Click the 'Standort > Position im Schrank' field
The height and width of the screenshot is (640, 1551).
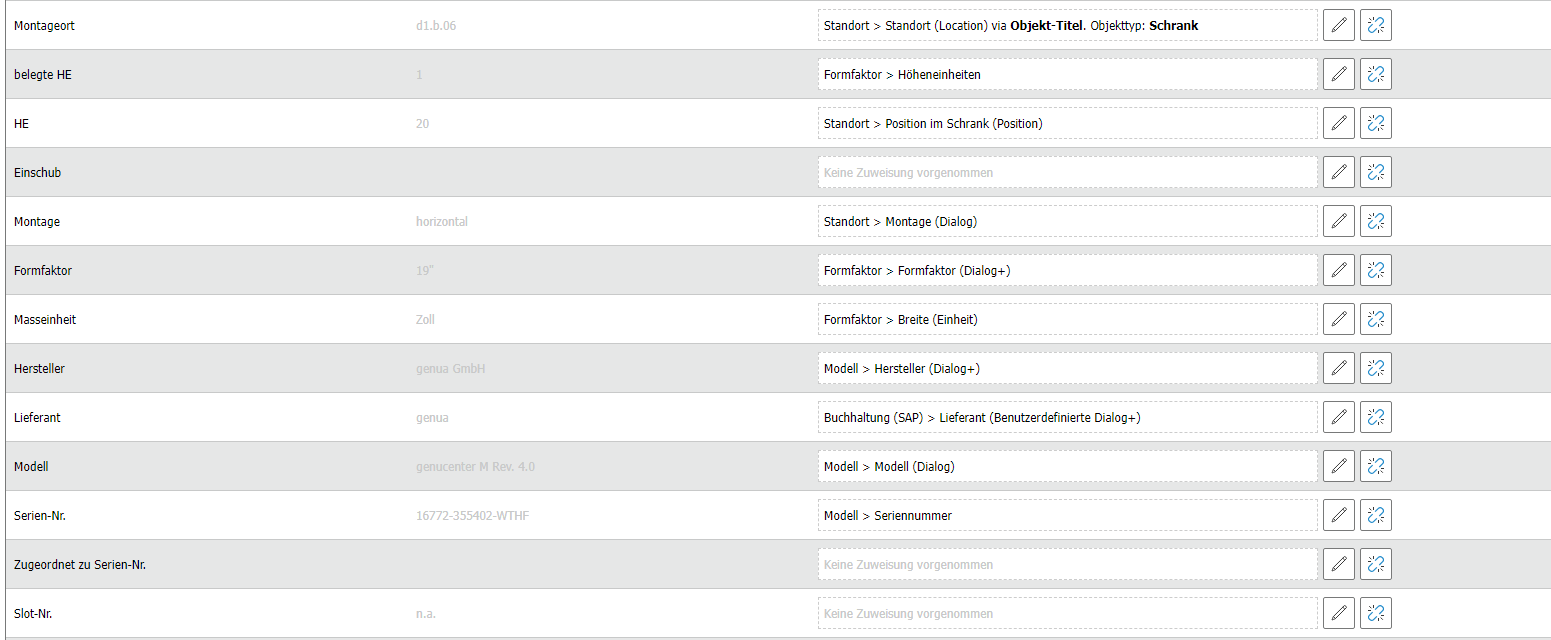pos(1067,123)
